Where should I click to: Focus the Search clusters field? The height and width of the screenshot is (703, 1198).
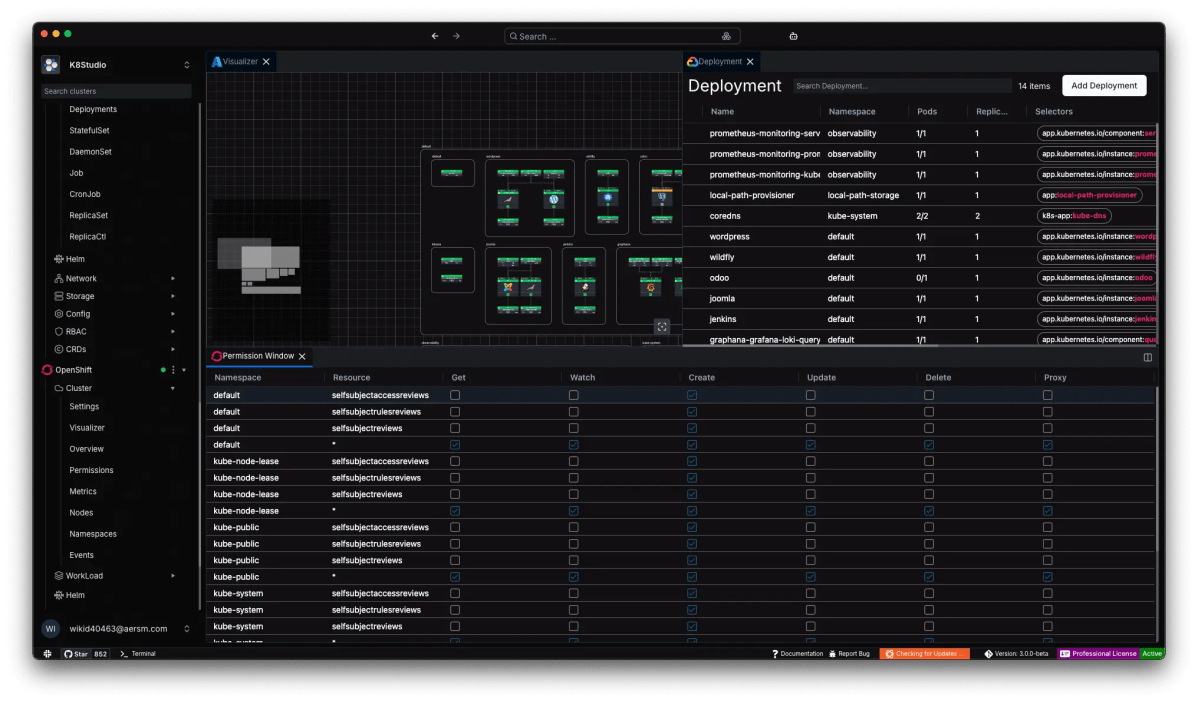click(116, 91)
